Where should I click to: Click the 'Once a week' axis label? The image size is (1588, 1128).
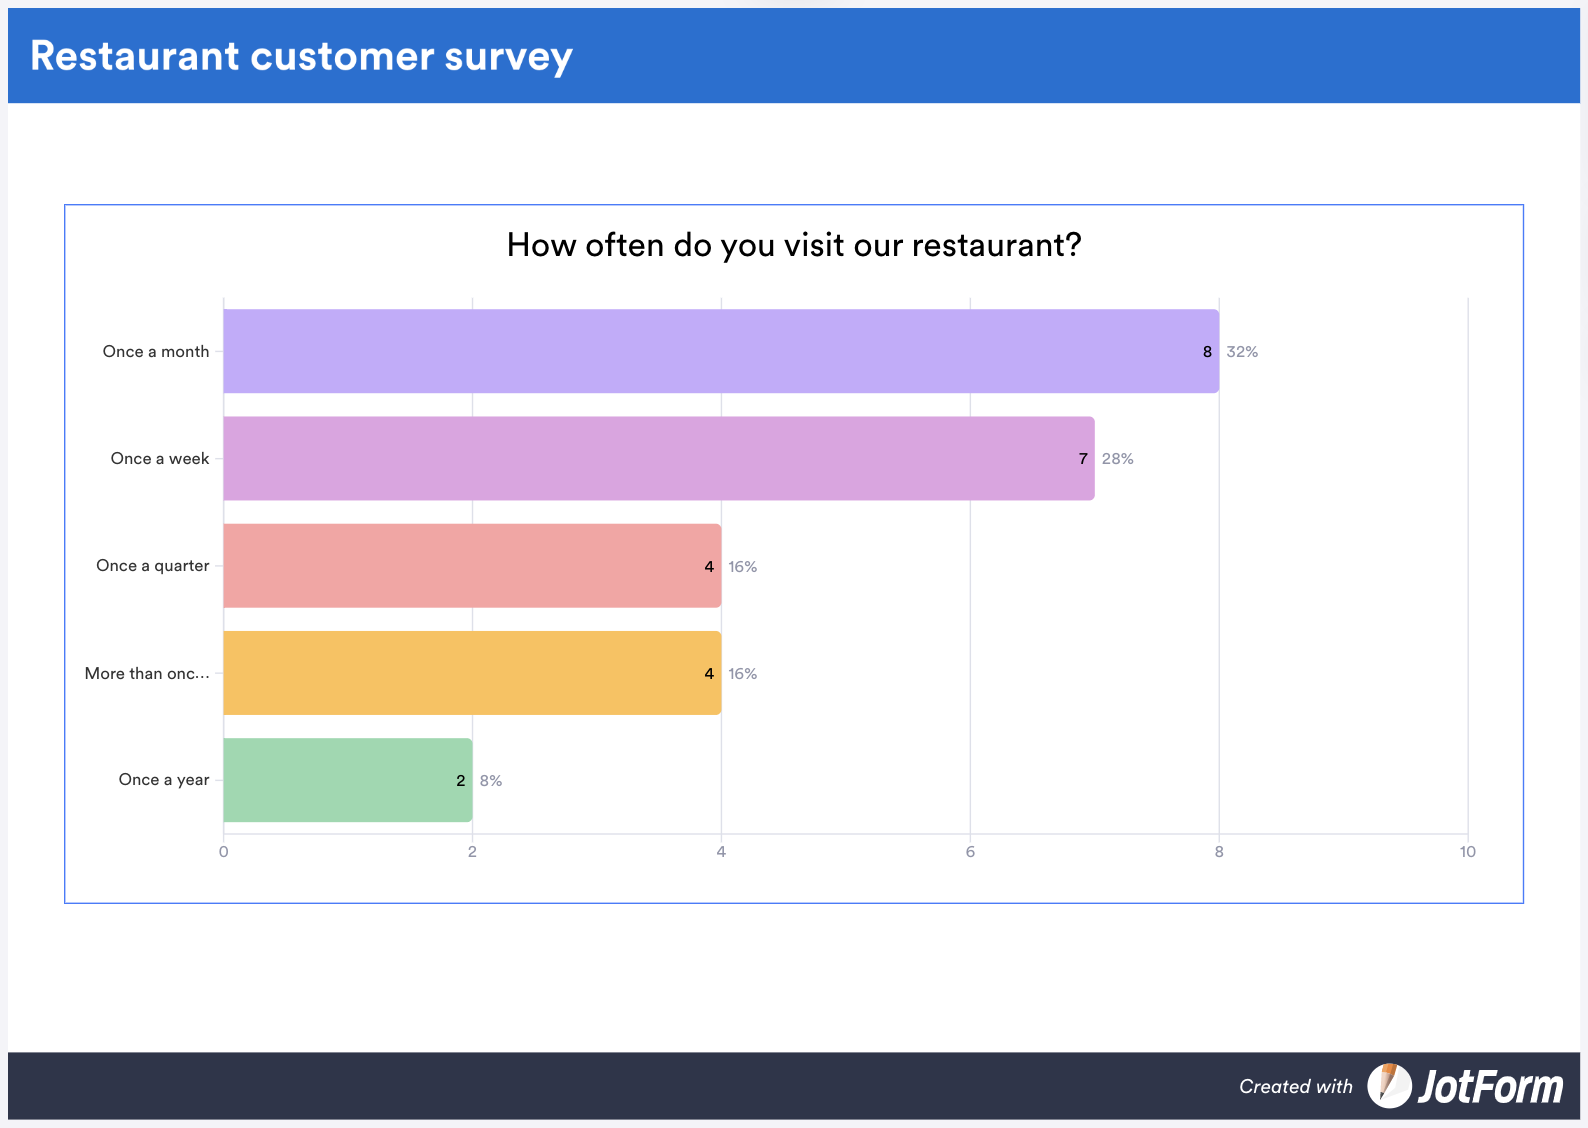tap(160, 459)
